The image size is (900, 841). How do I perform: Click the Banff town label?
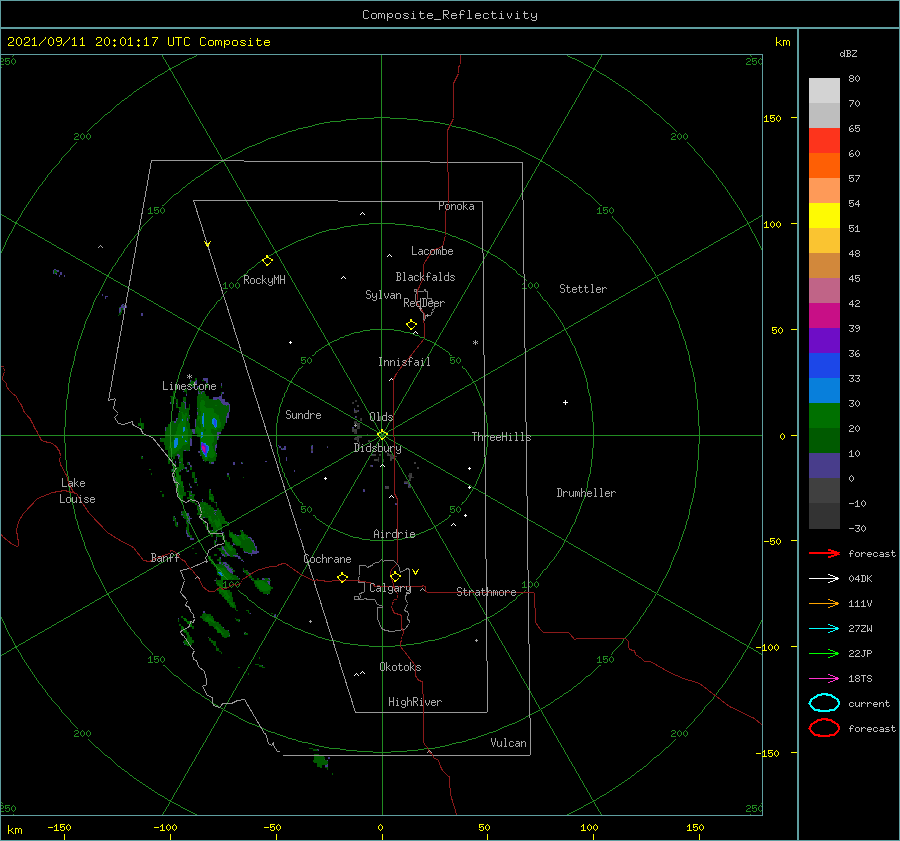165,557
